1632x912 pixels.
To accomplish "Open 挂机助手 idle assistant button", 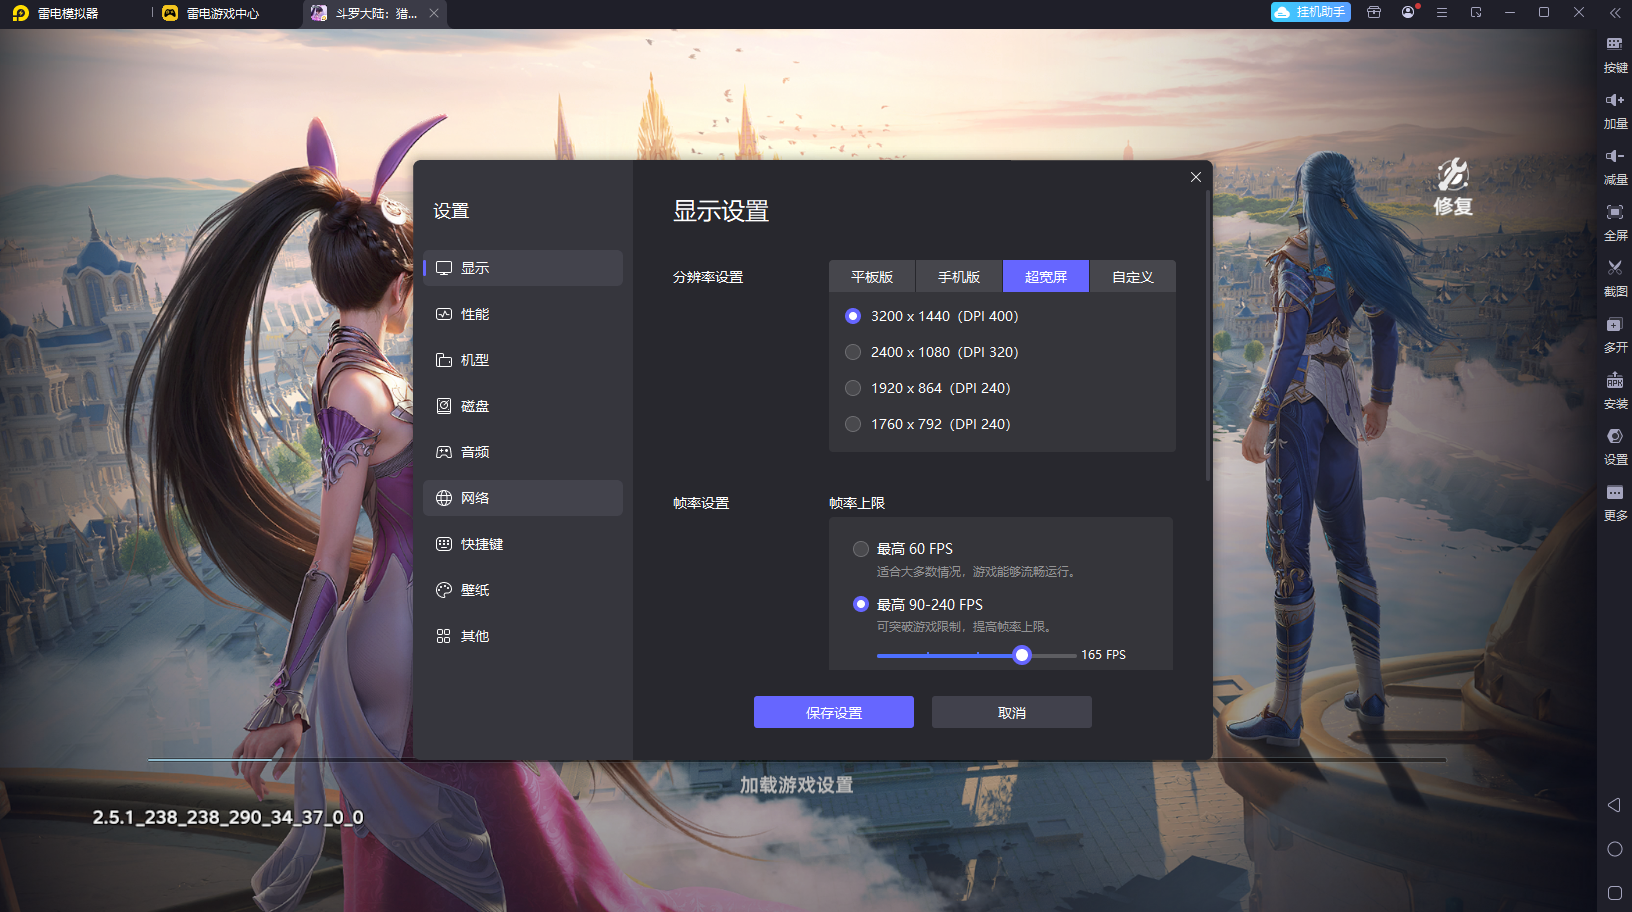I will coord(1310,12).
